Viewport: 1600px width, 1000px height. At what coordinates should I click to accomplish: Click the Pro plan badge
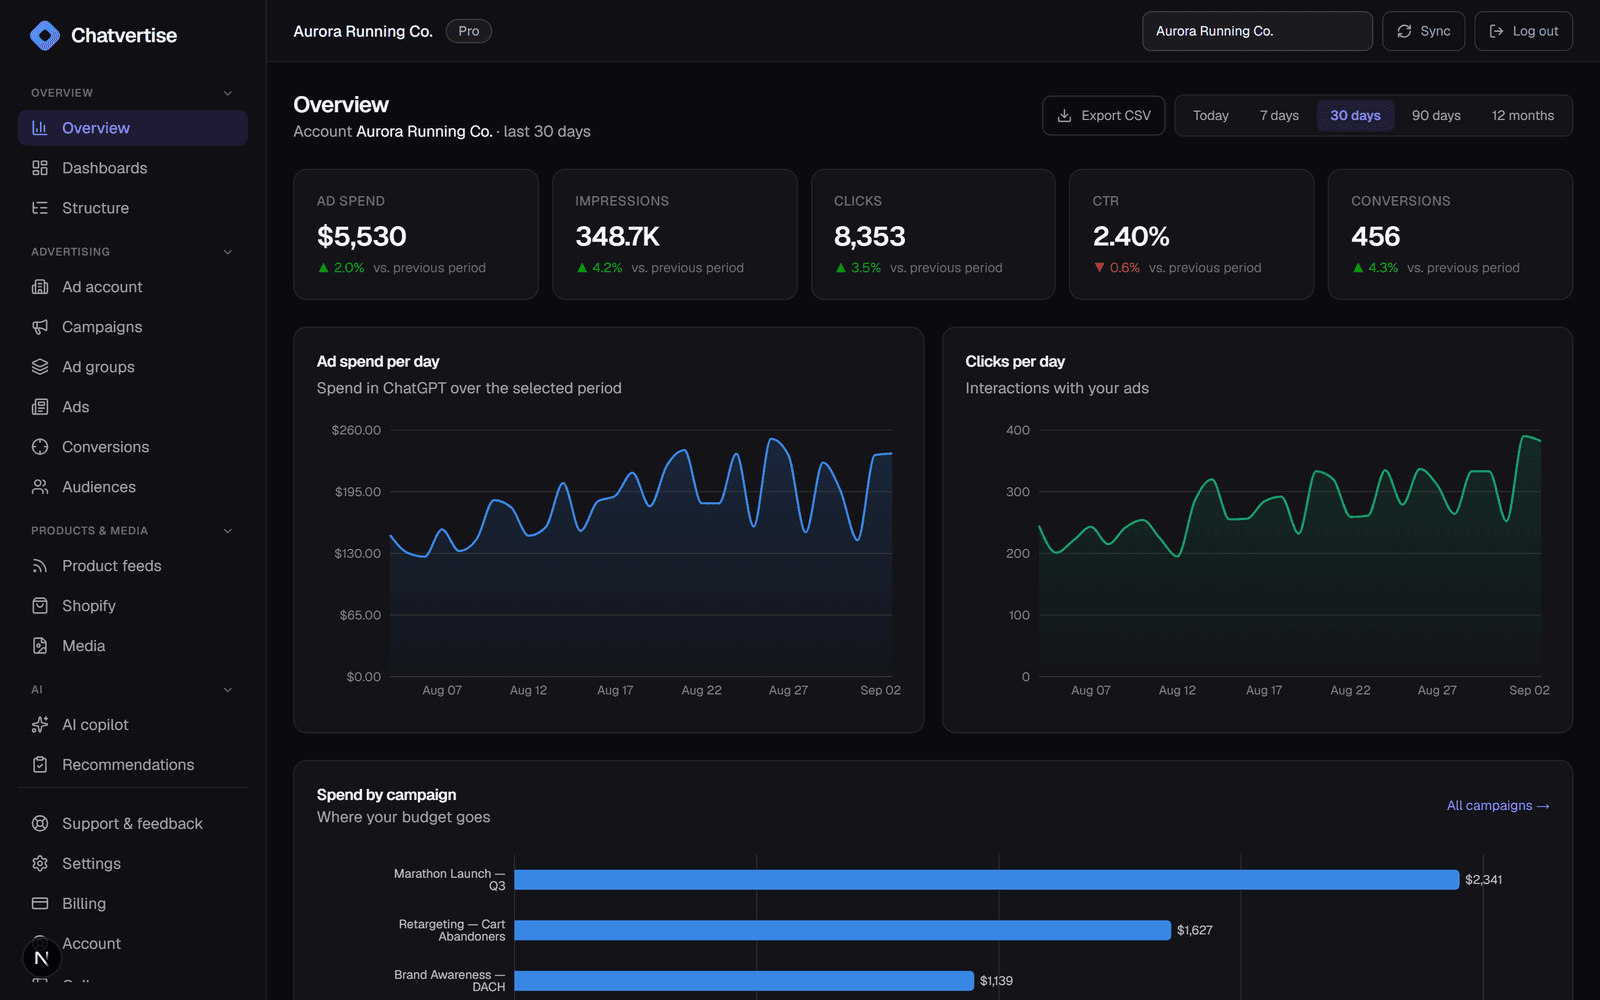468,31
